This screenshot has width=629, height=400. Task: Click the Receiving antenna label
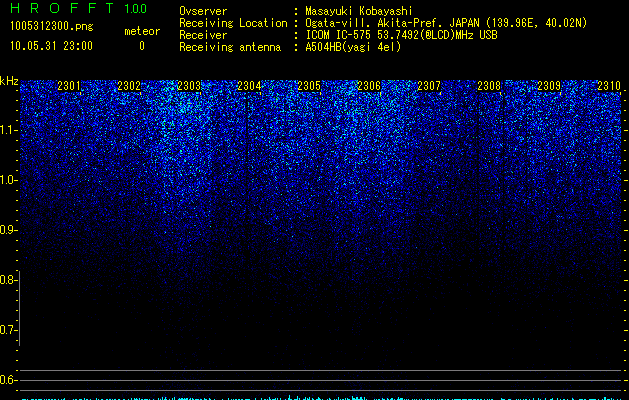tap(230, 47)
